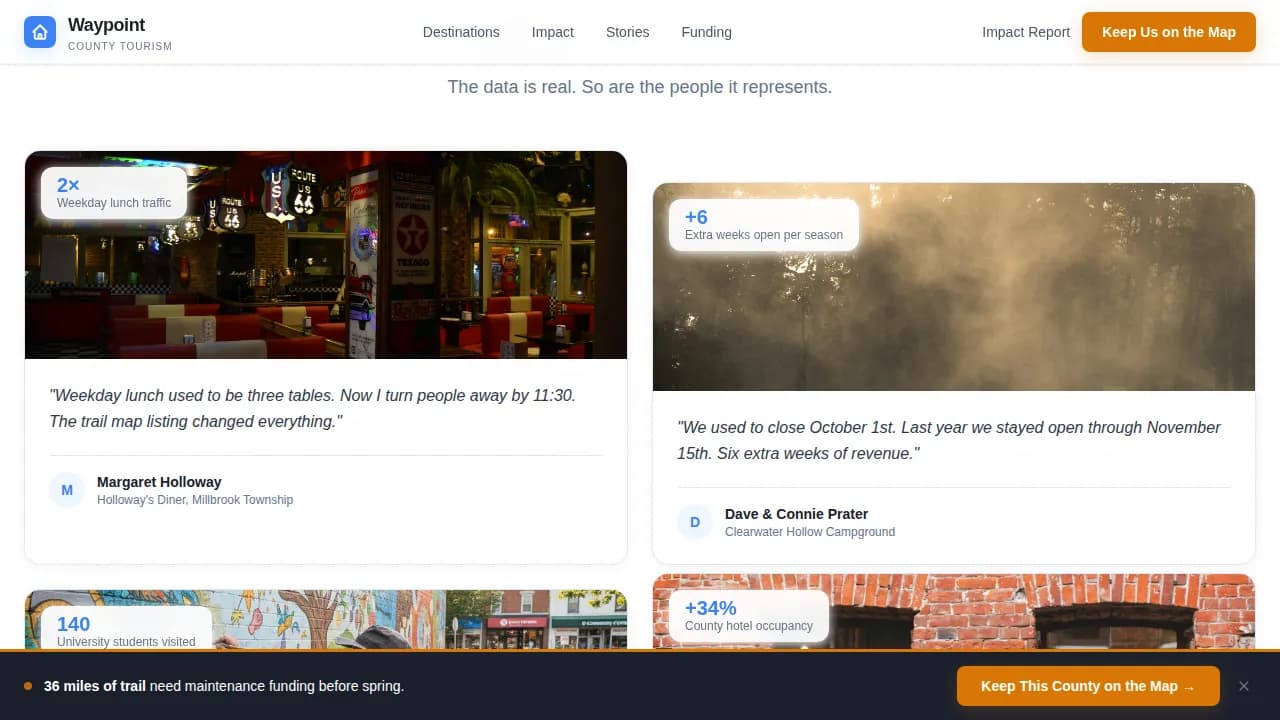This screenshot has height=720, width=1280.
Task: Click the Waypoint brand name
Action: coord(106,25)
